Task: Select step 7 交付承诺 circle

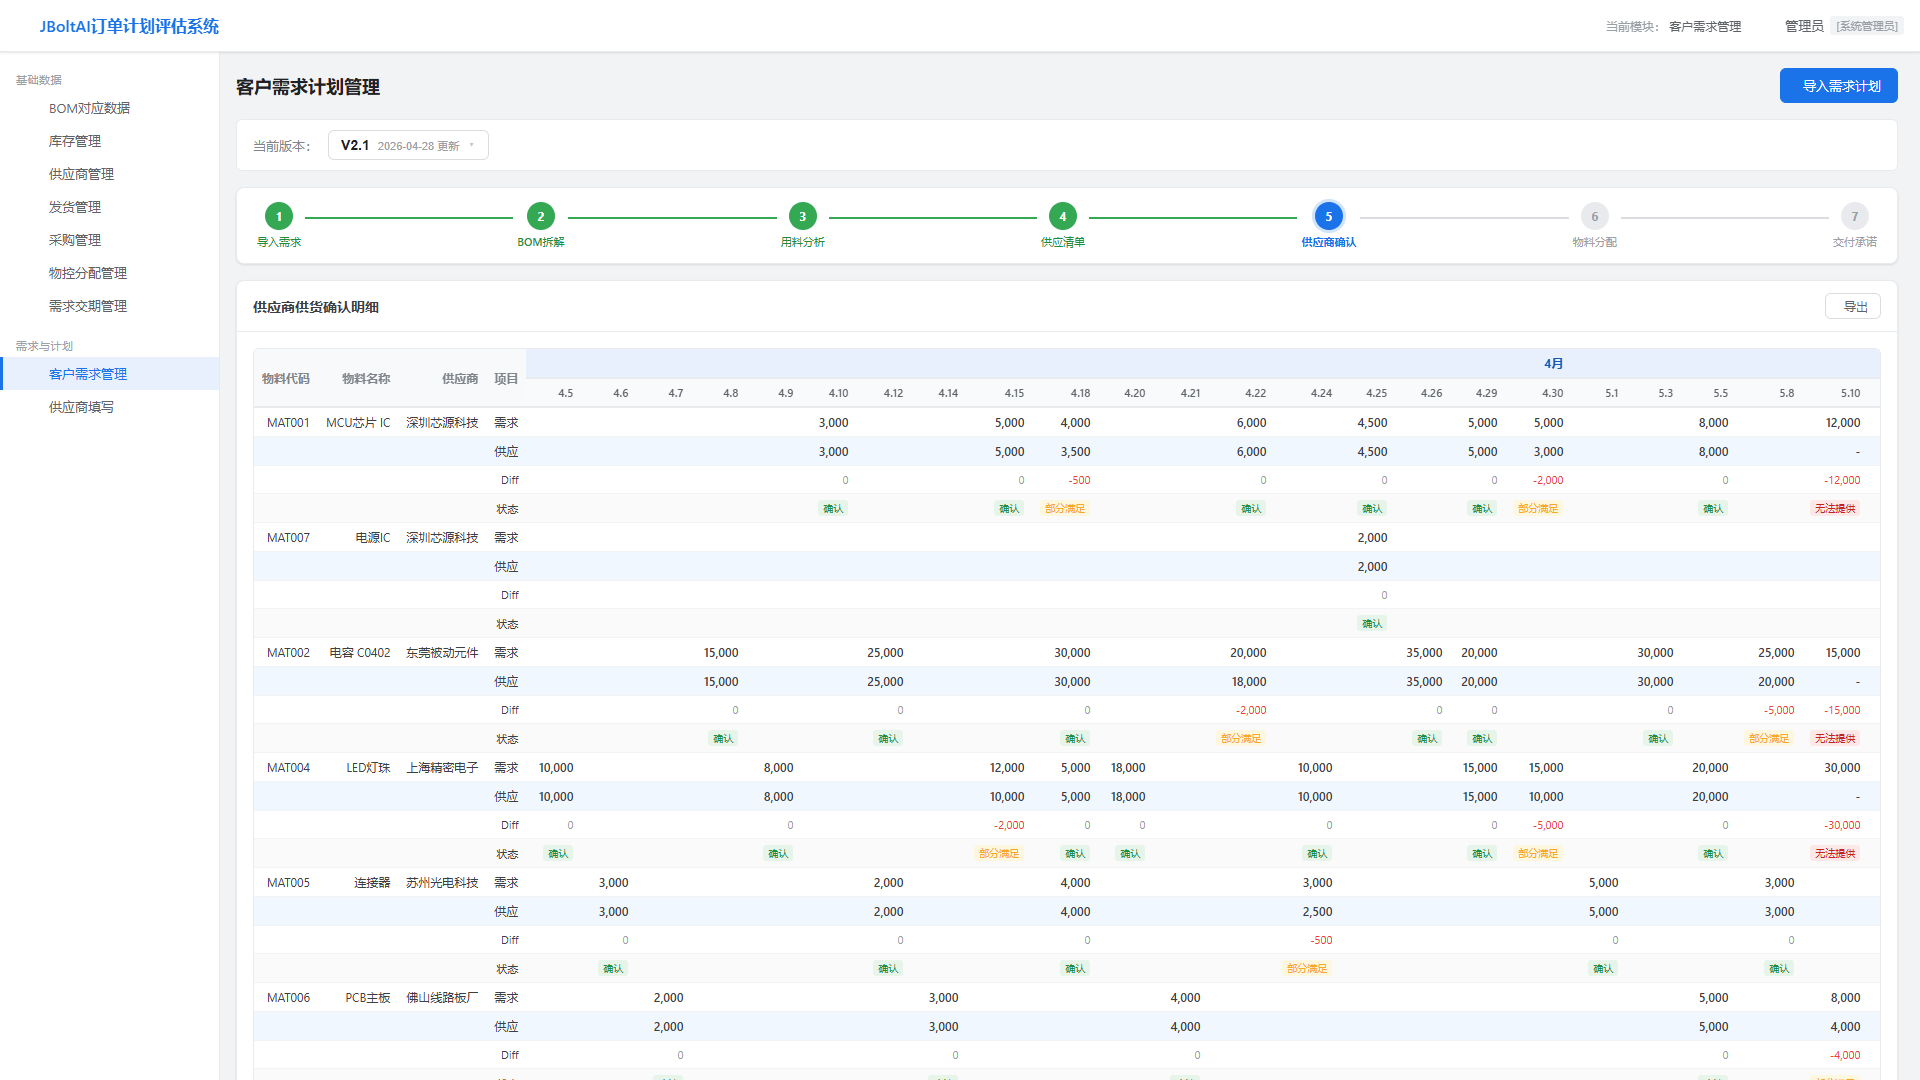Action: (1855, 216)
